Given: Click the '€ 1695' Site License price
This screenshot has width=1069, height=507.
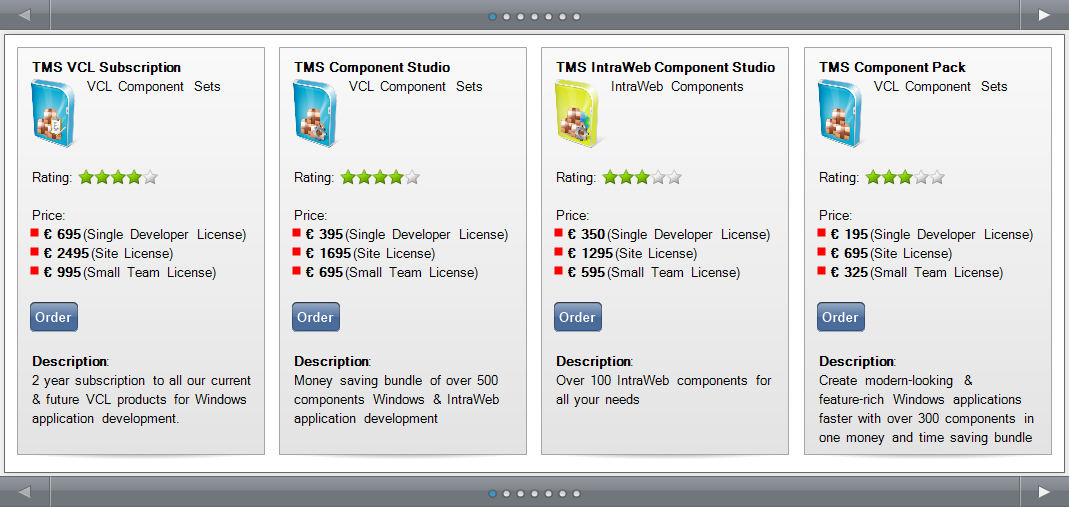Looking at the screenshot, I should click(328, 254).
